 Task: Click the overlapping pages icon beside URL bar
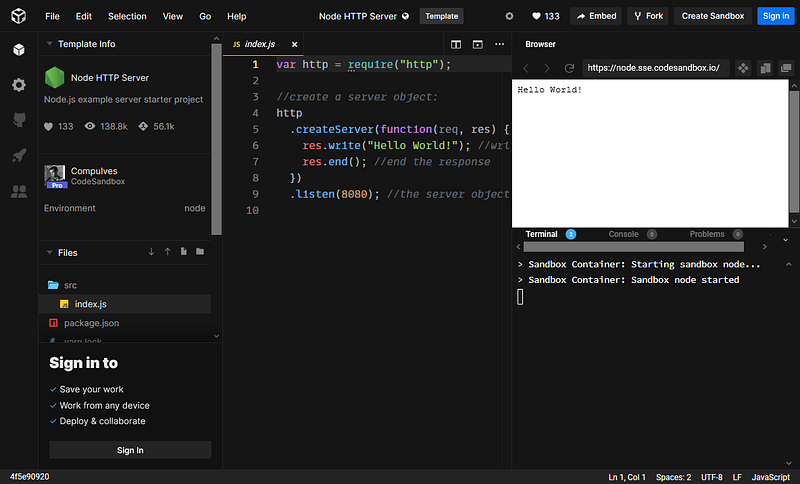pos(765,68)
